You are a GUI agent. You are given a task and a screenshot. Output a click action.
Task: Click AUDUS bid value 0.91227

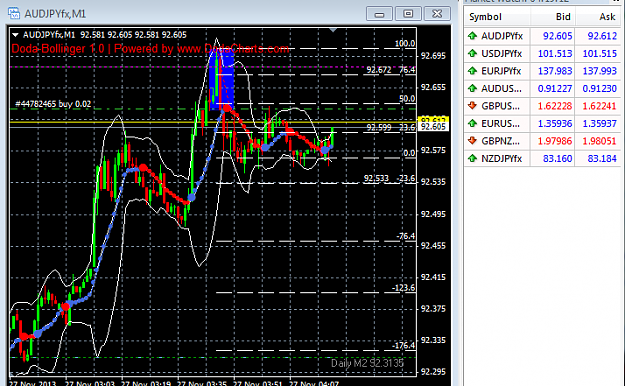pyautogui.click(x=555, y=89)
